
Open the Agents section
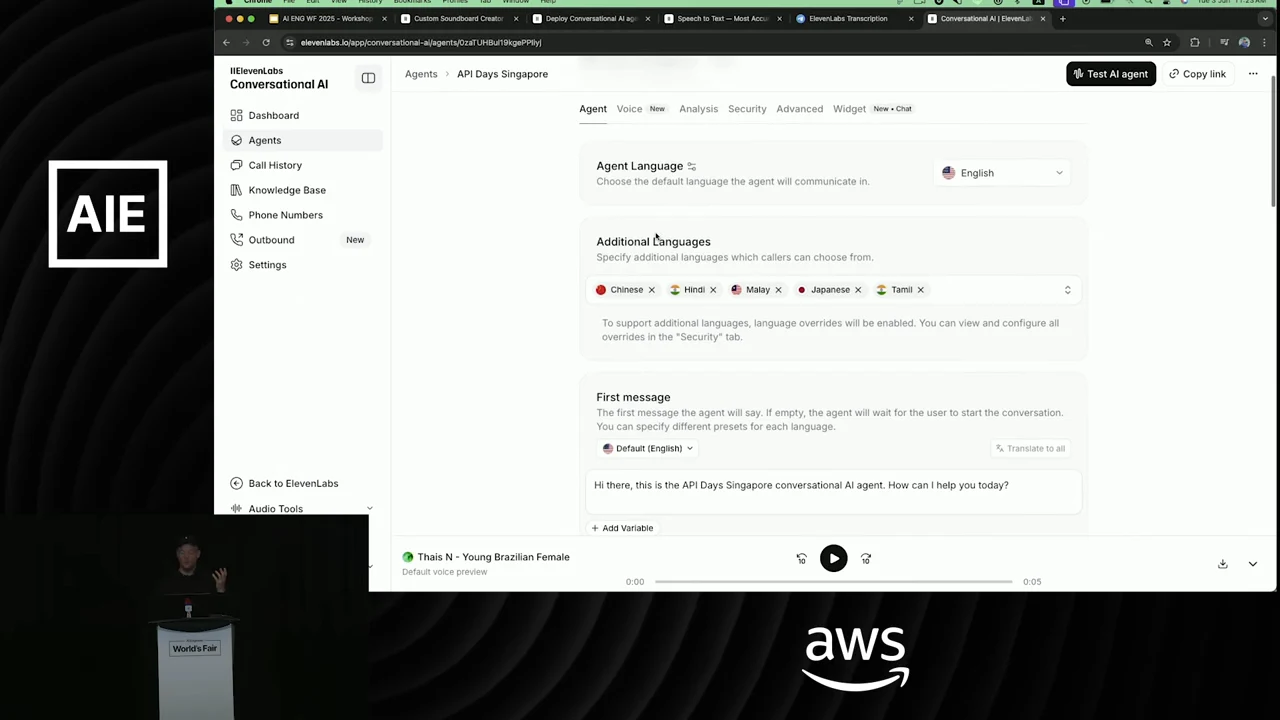click(302, 140)
